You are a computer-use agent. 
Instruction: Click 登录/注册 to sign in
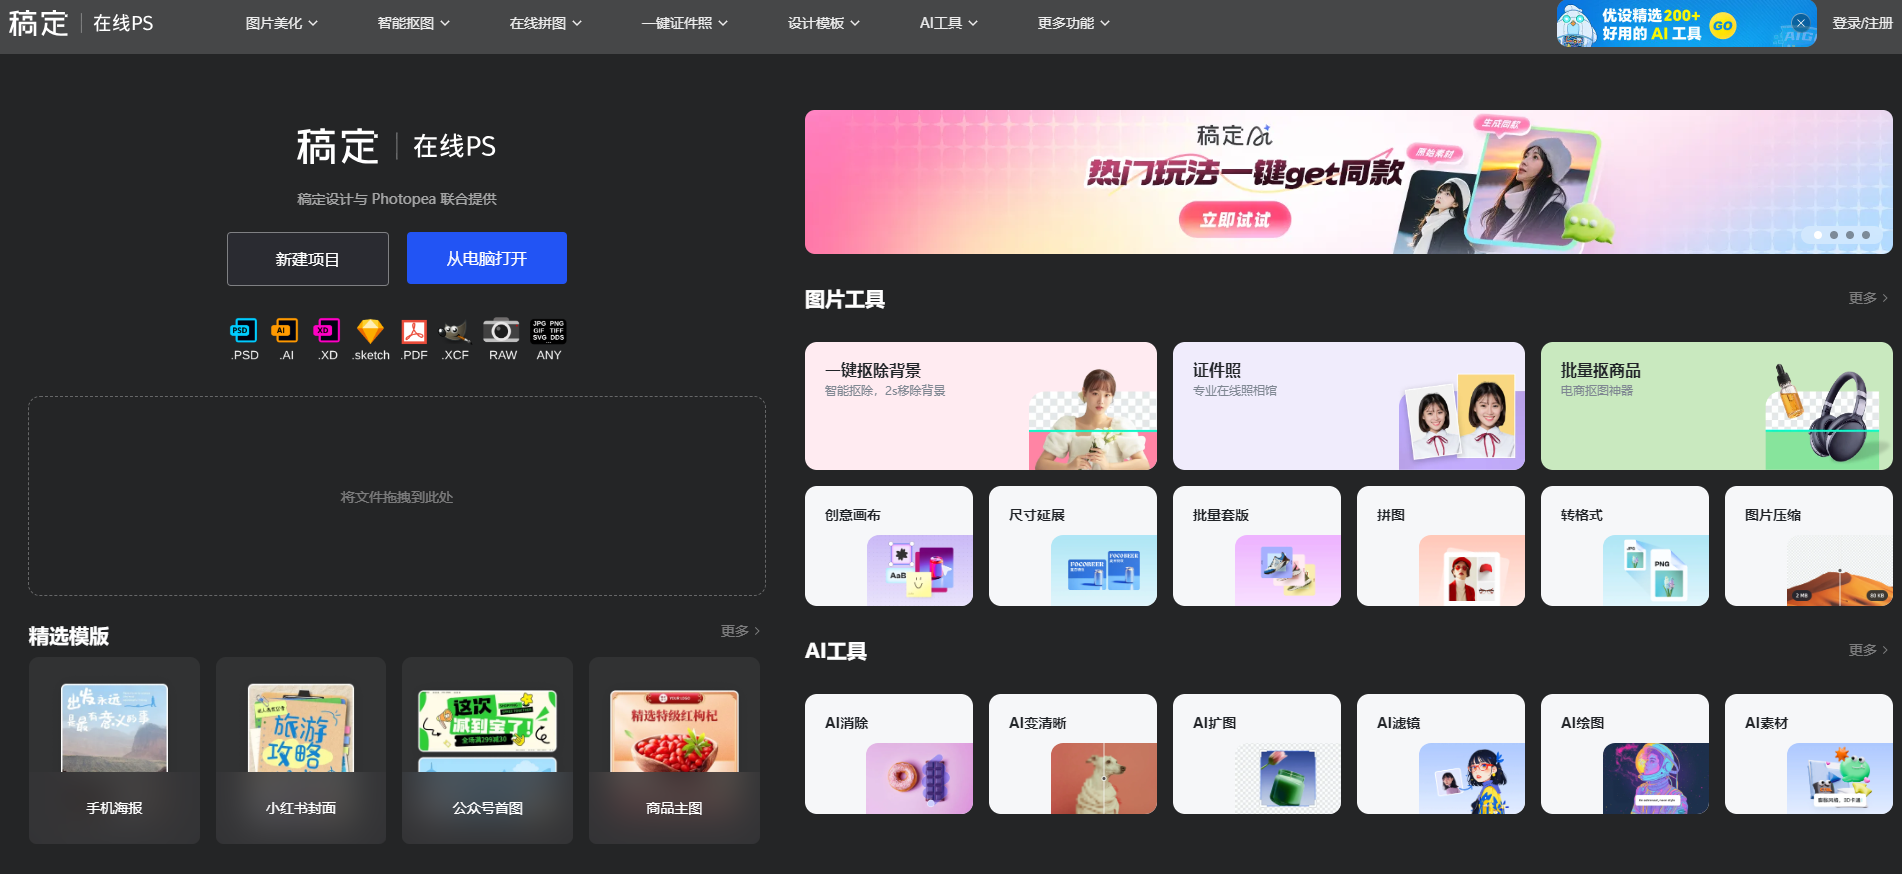pyautogui.click(x=1862, y=23)
